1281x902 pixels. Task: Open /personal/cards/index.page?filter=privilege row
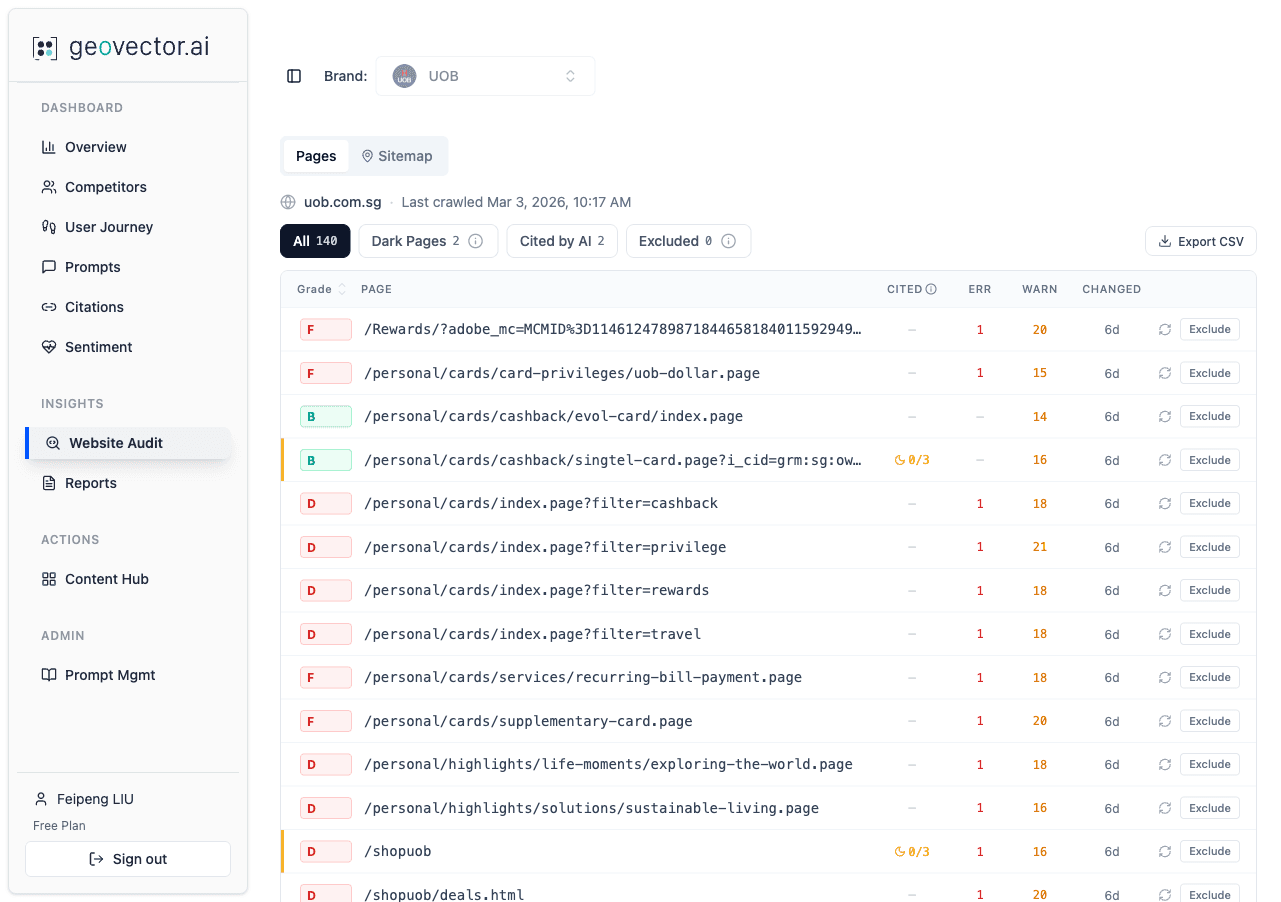click(768, 547)
